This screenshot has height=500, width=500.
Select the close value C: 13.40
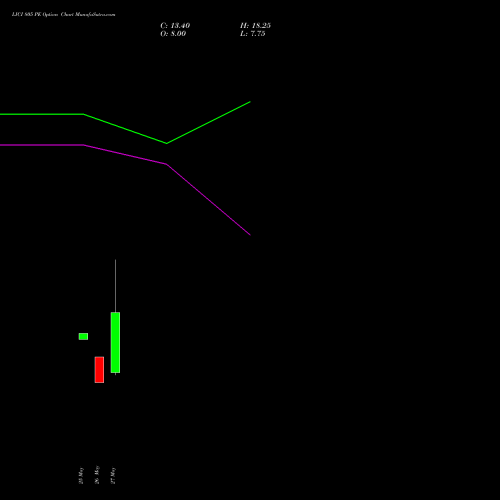[x=175, y=26]
